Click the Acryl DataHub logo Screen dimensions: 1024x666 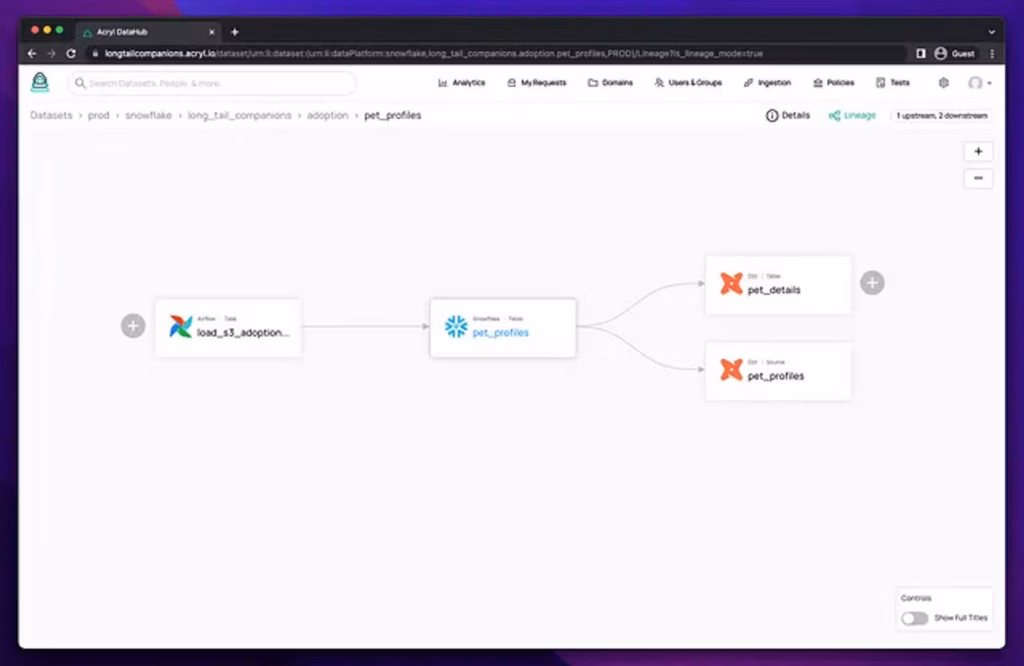tap(40, 82)
